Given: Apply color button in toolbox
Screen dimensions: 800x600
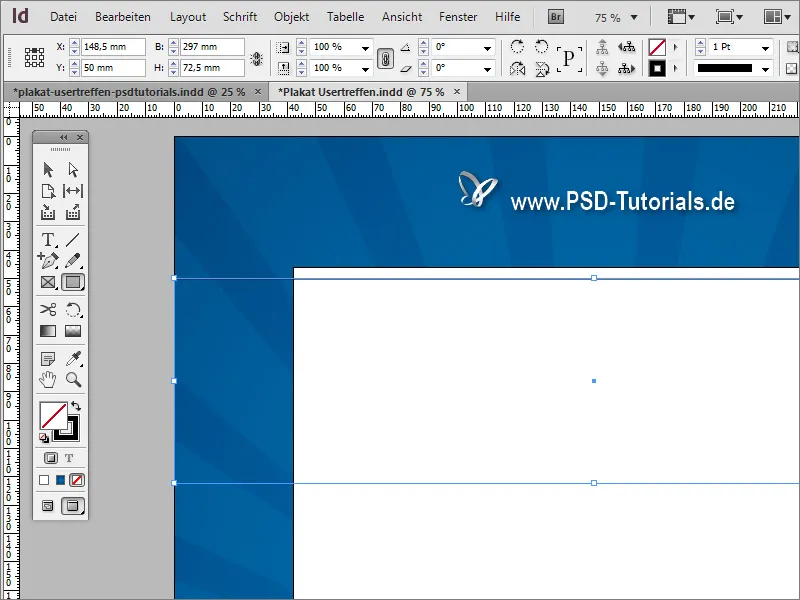Looking at the screenshot, I should 44,480.
